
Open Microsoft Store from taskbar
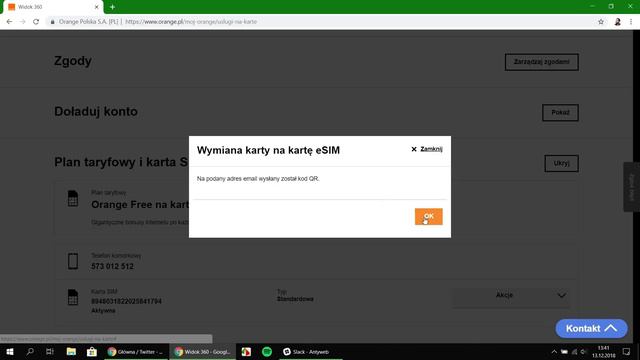[92, 351]
